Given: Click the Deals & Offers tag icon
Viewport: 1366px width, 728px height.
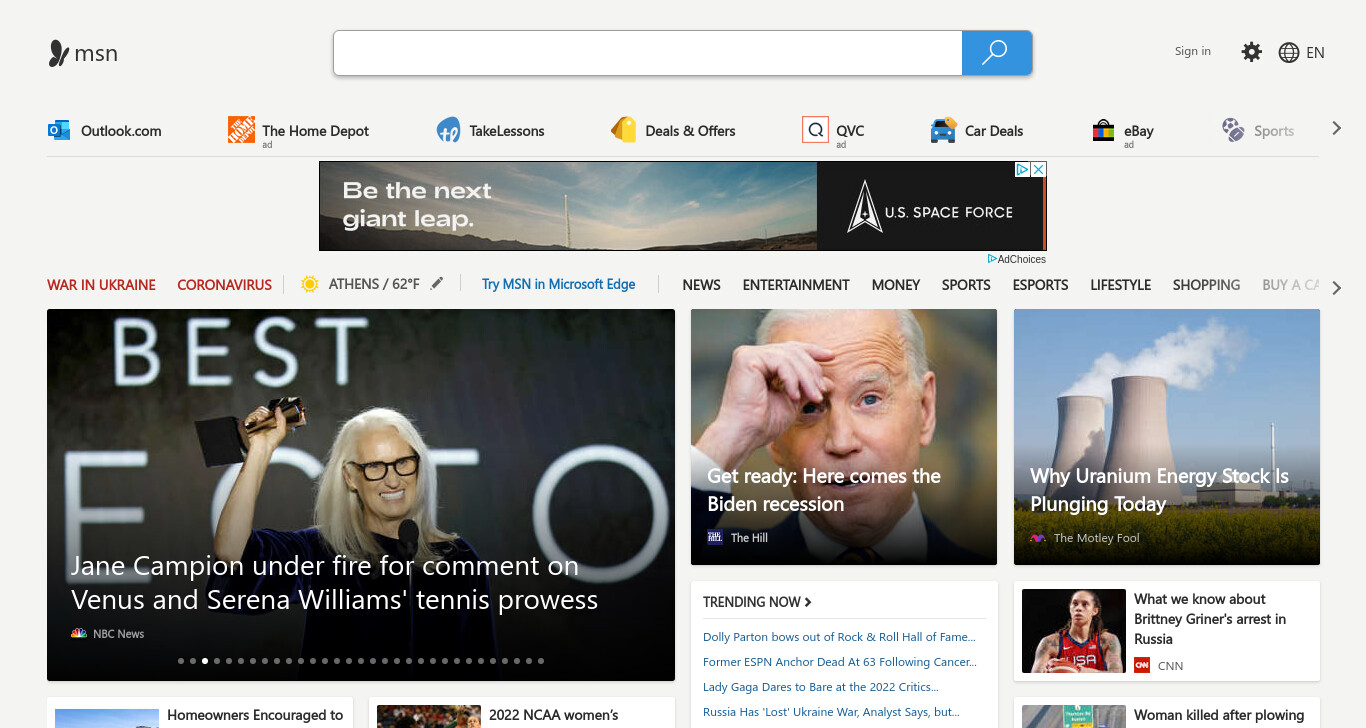Looking at the screenshot, I should (x=624, y=130).
